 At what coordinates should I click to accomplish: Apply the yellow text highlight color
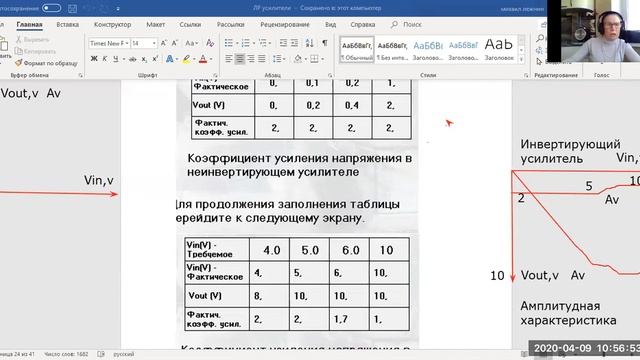pos(186,59)
